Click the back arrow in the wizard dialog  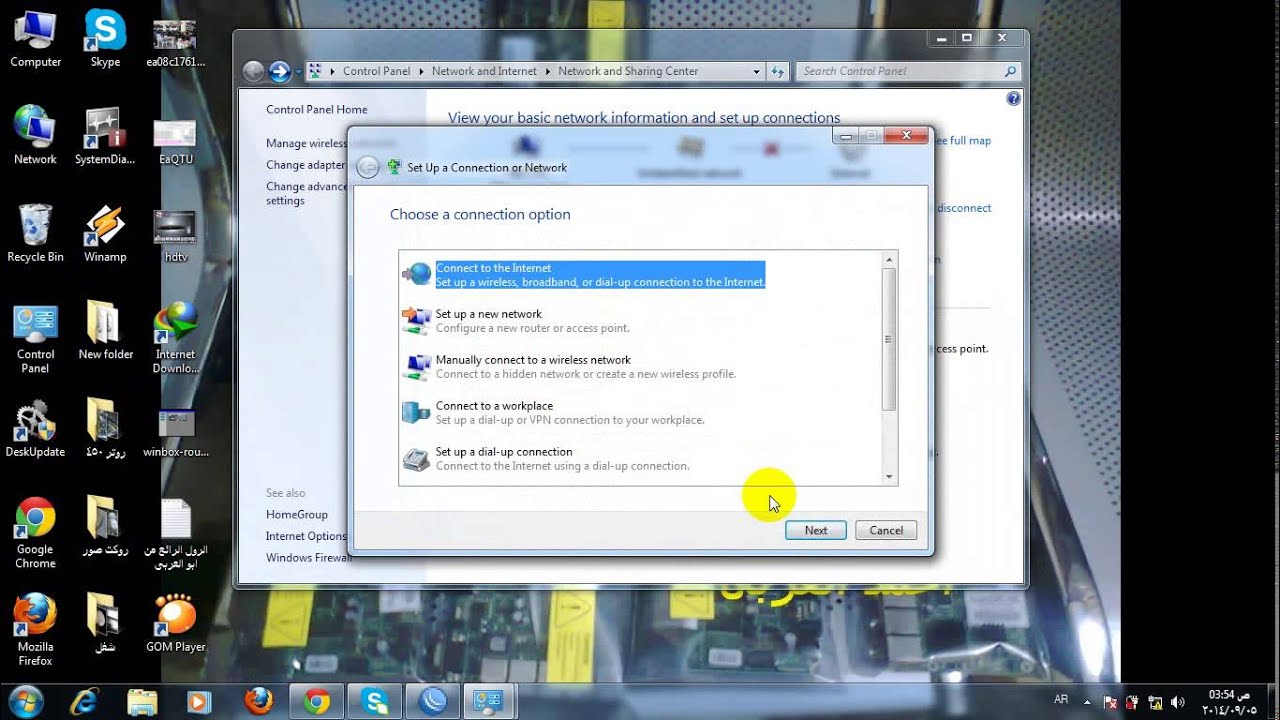(368, 167)
